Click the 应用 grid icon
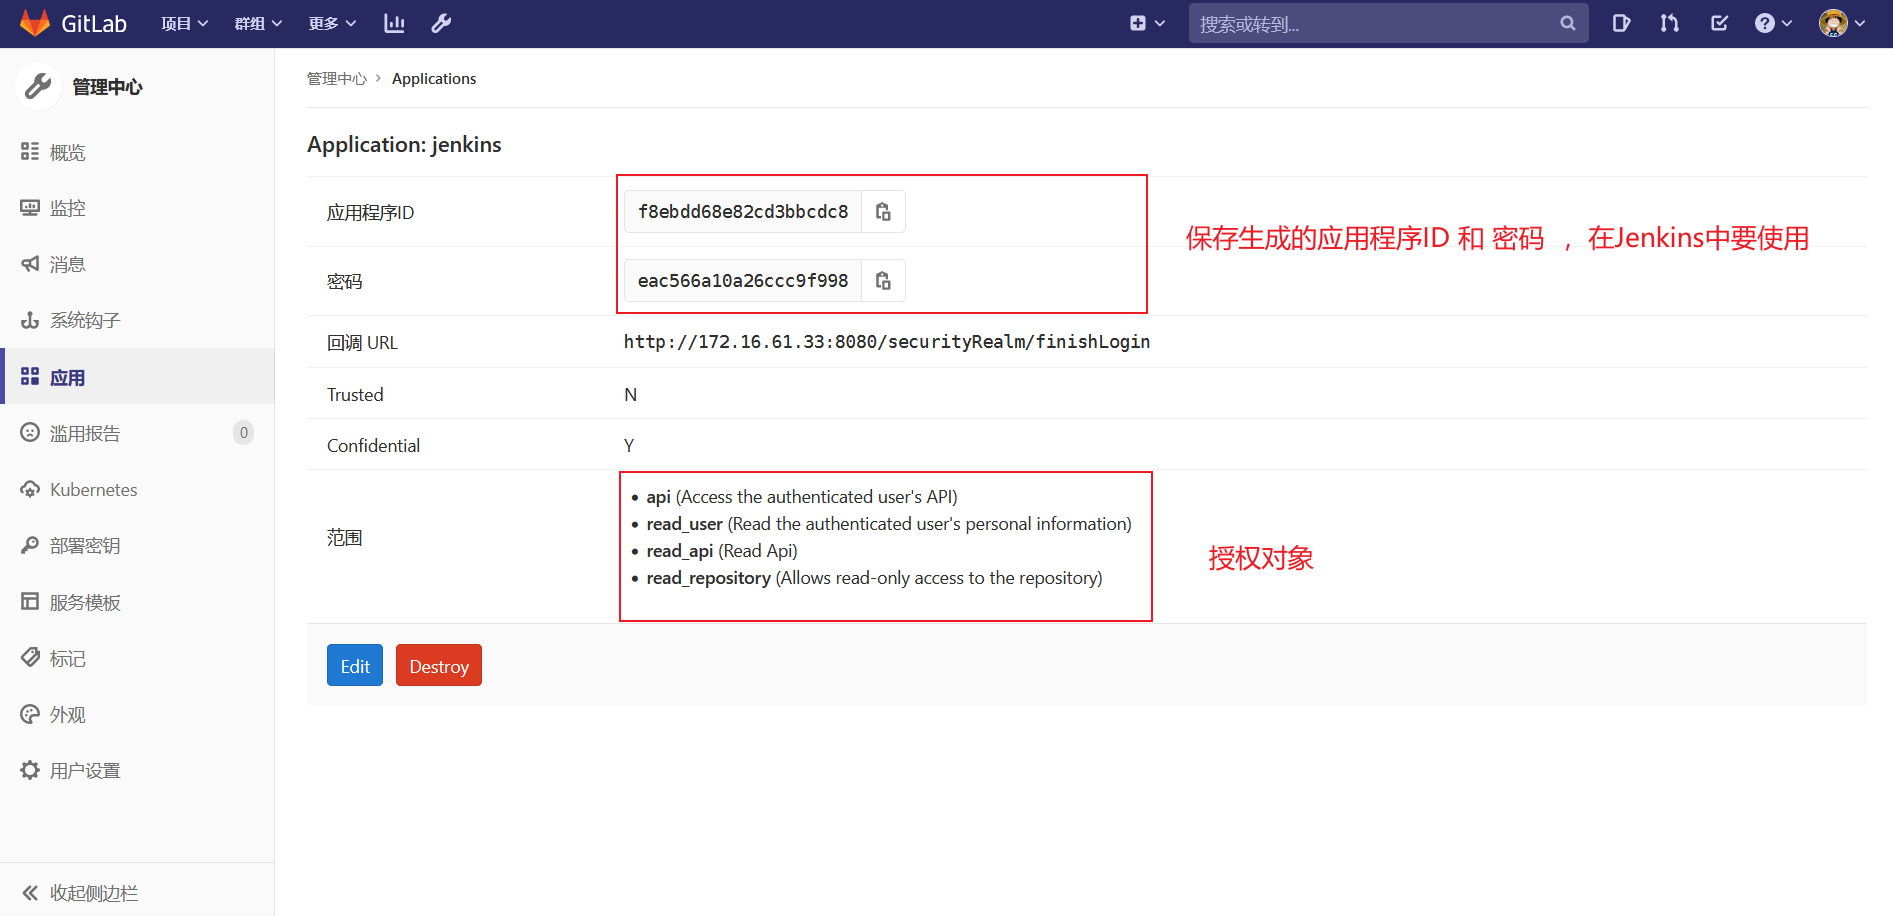Image resolution: width=1893 pixels, height=916 pixels. 30,376
